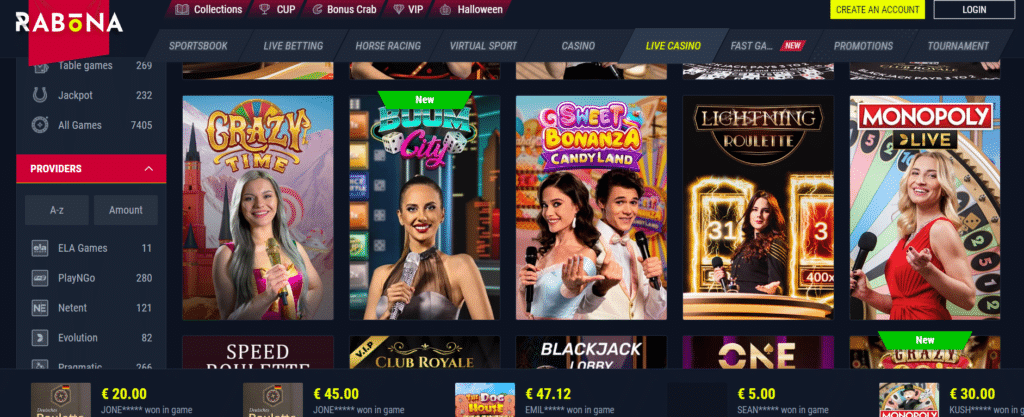Click the Rabona logo
The height and width of the screenshot is (417, 1024).
[x=69, y=23]
